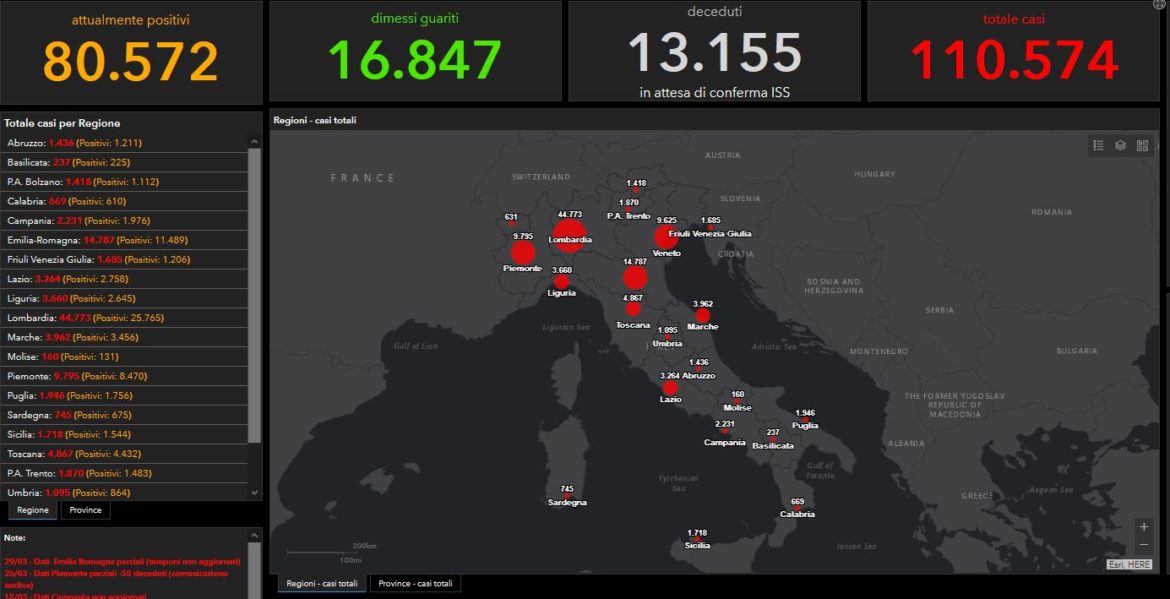1170x599 pixels.
Task: Click the Veneto red circle marker
Action: (x=666, y=237)
